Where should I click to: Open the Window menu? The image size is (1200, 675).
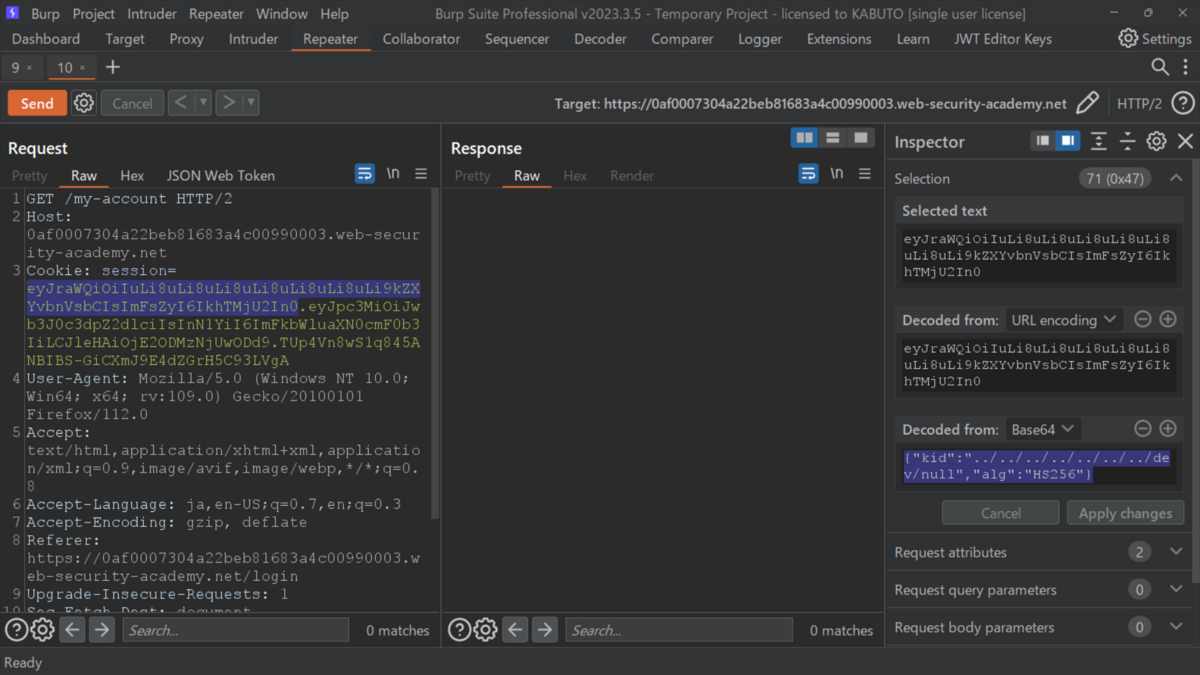281,14
